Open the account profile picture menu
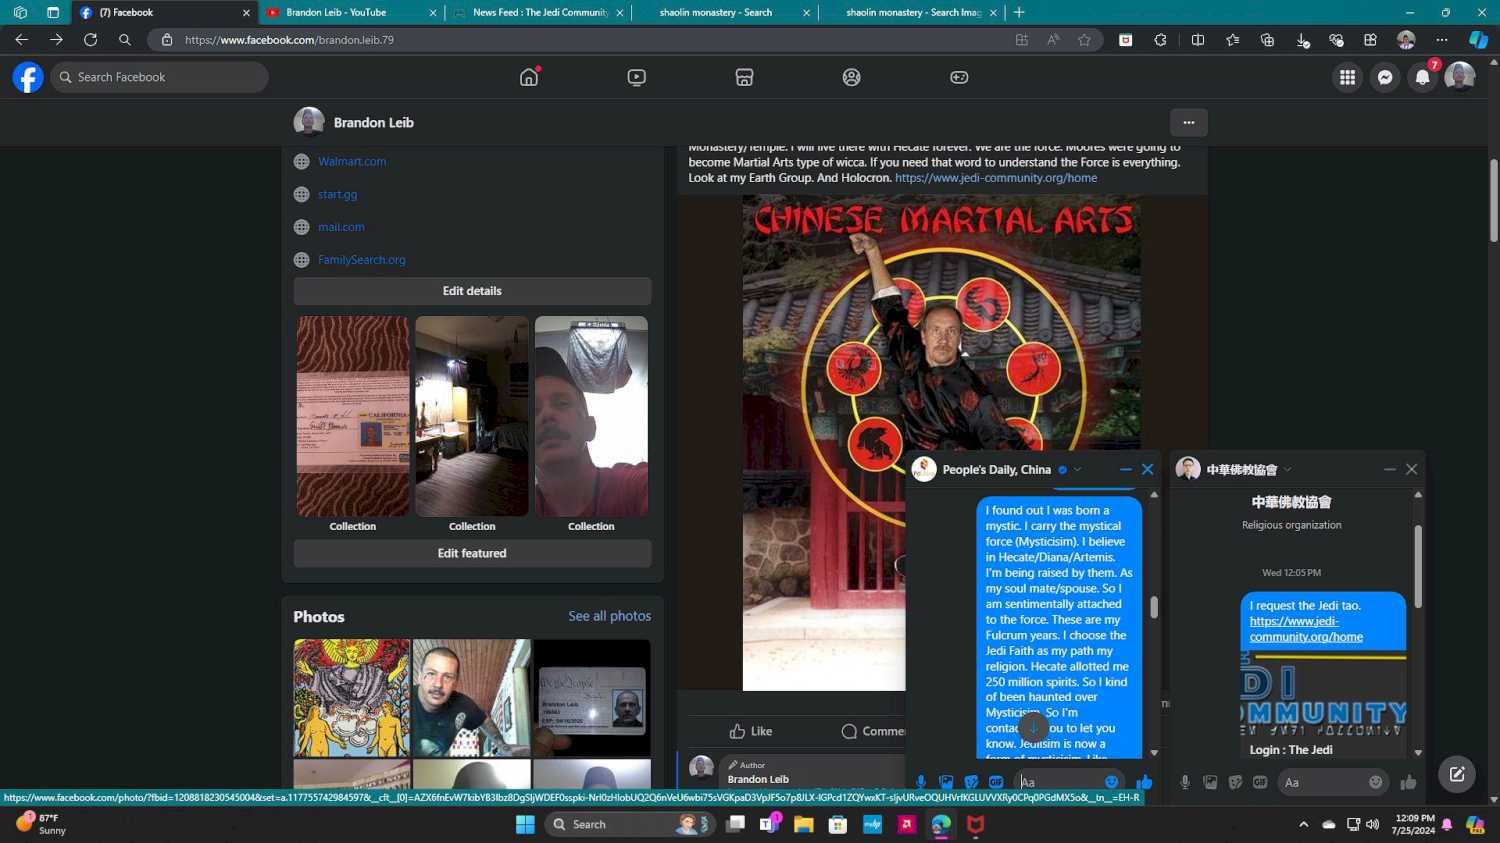 pyautogui.click(x=1460, y=77)
